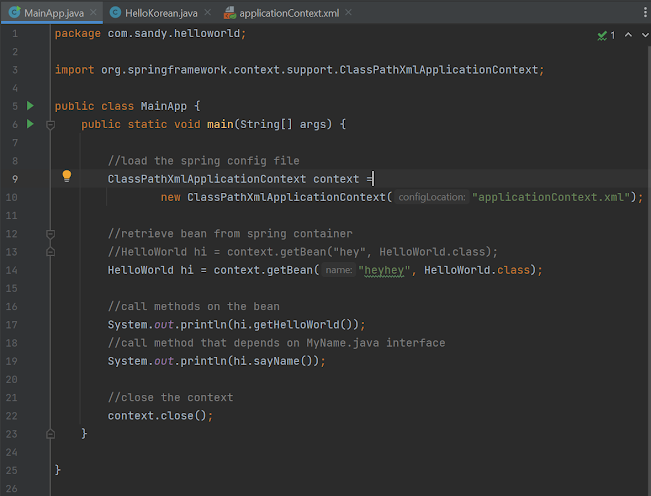The width and height of the screenshot is (651, 496).
Task: Click the import ClassPathXmlApplicationContext line
Action: pyautogui.click(x=299, y=70)
